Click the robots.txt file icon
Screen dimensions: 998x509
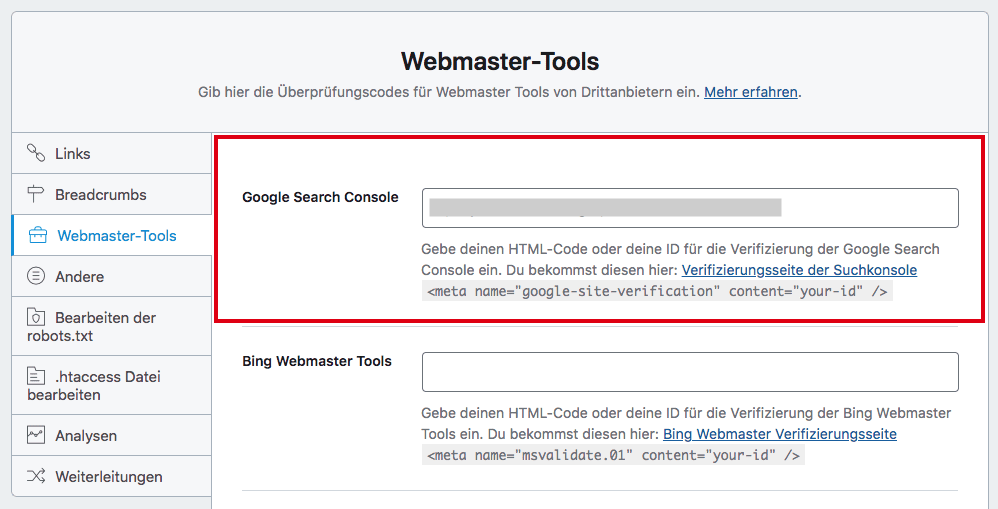[x=36, y=317]
